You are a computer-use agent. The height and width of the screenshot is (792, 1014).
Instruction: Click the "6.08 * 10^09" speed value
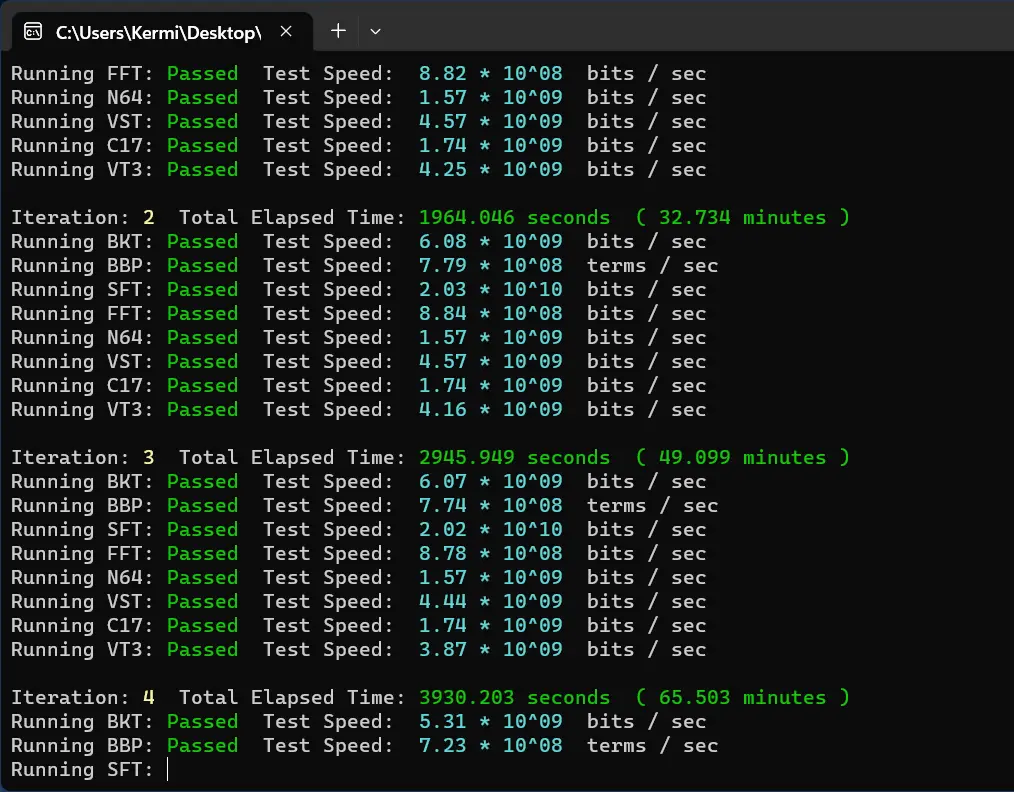(x=490, y=241)
